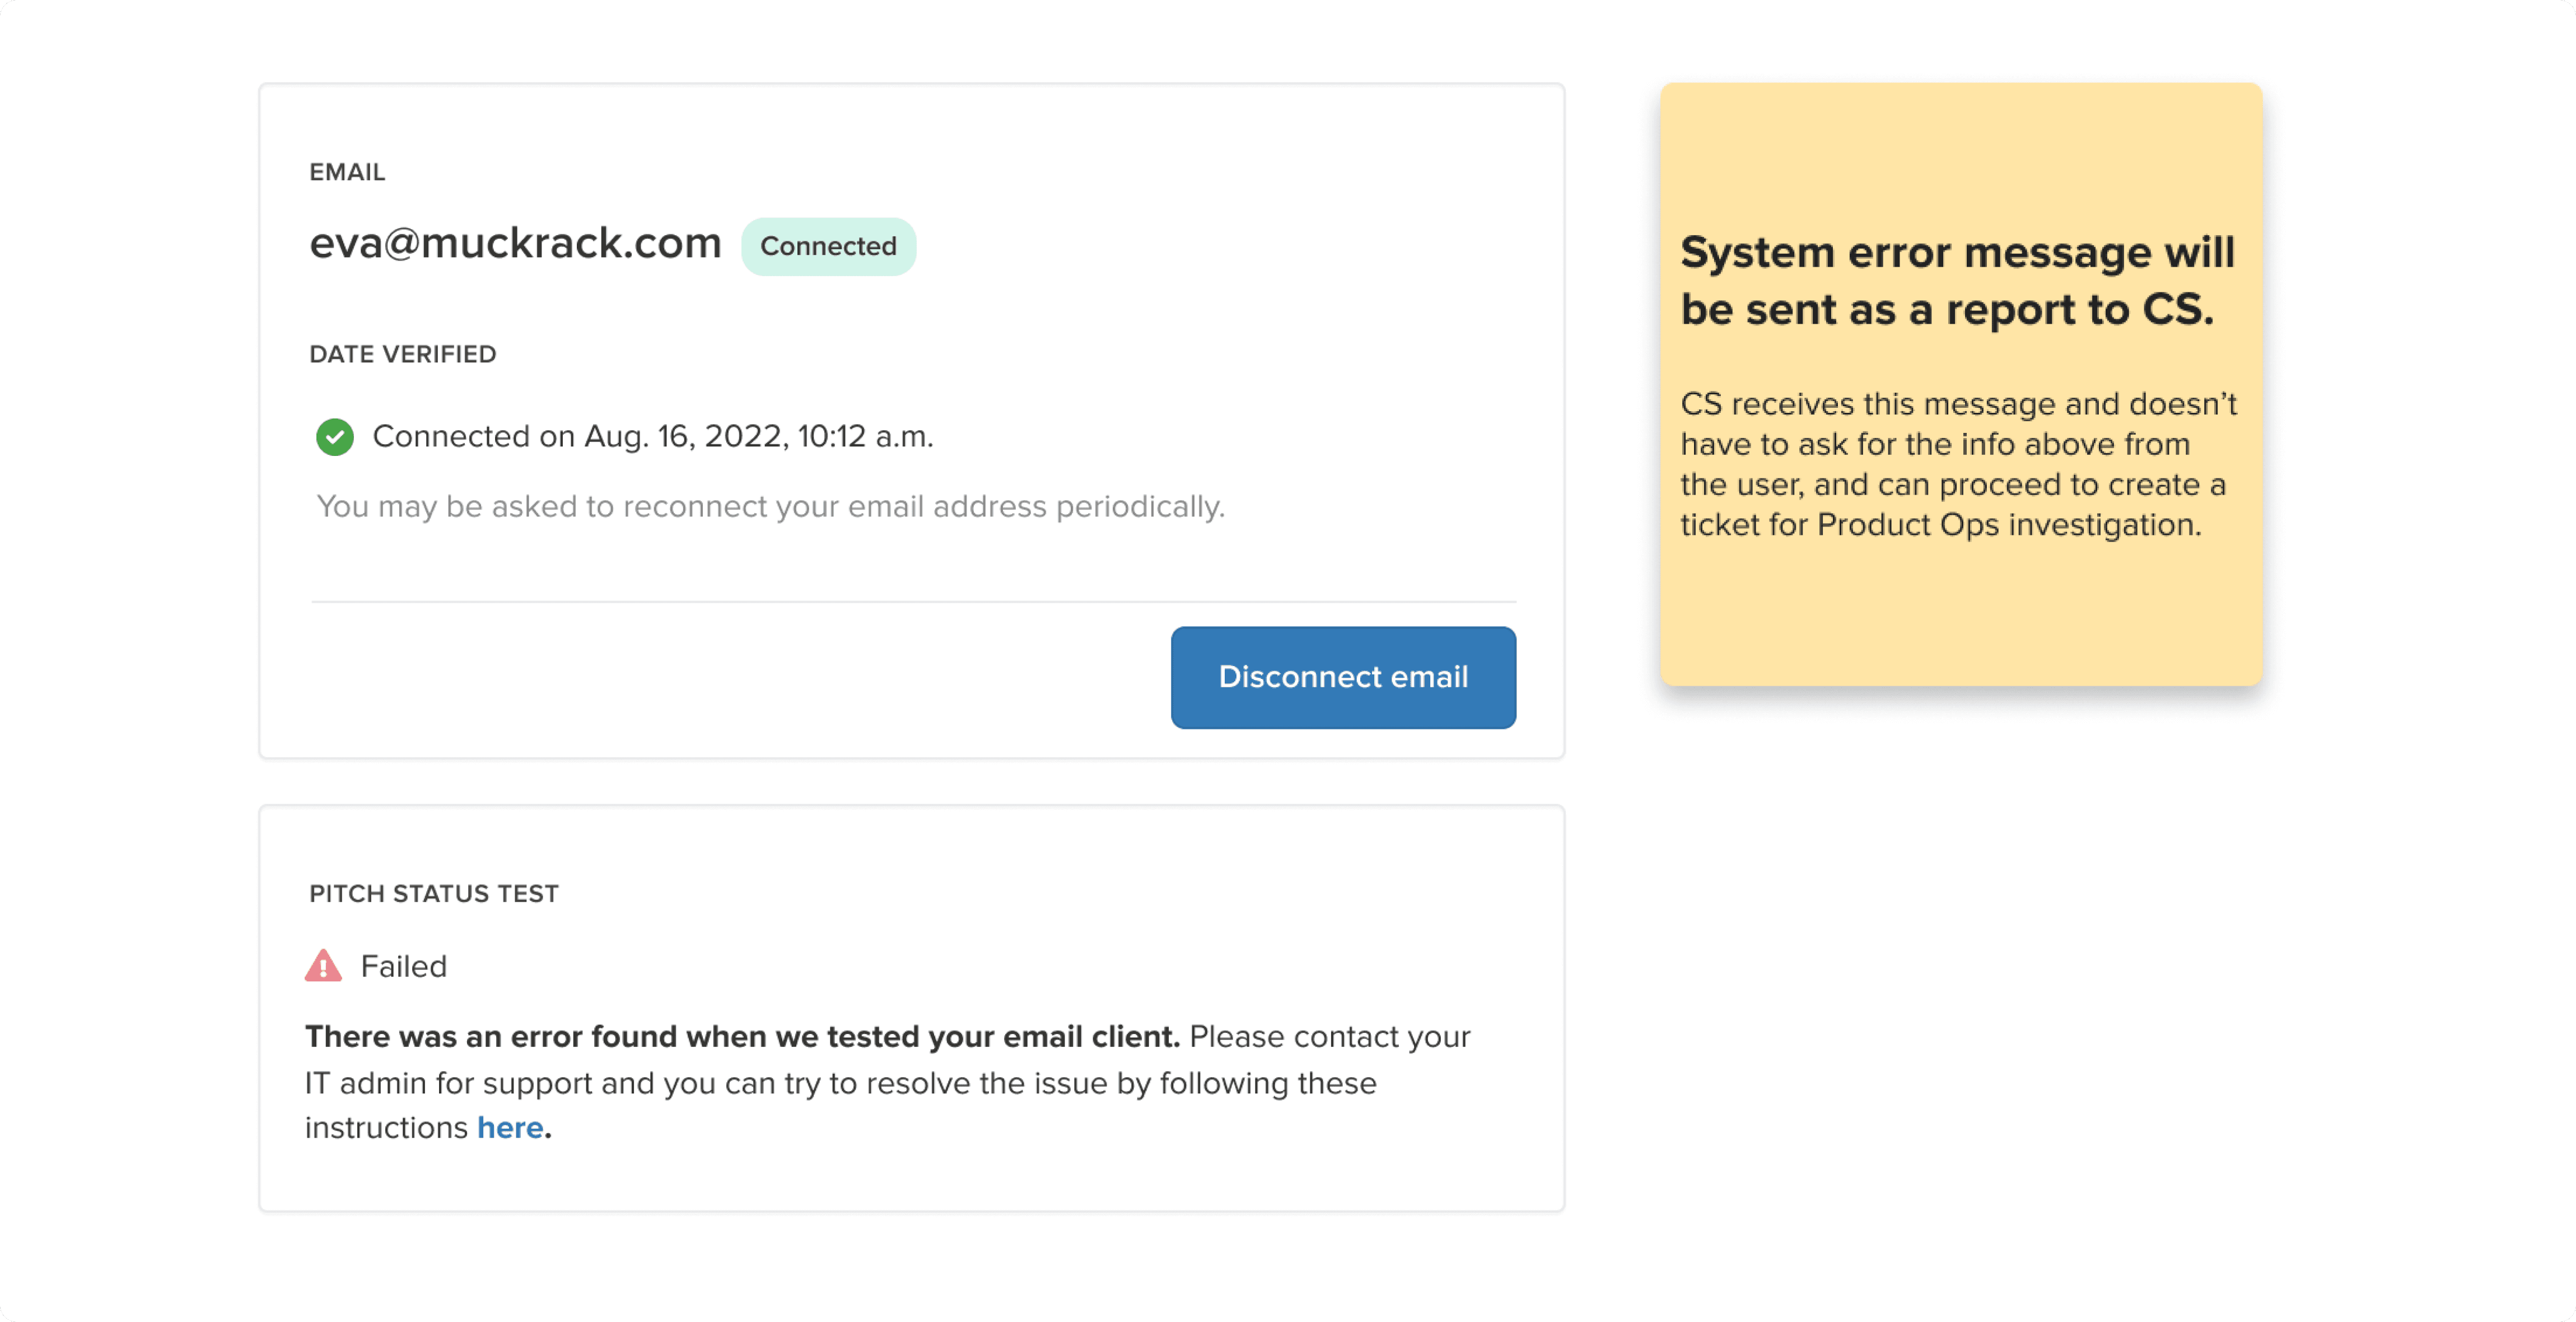The height and width of the screenshot is (1322, 2576).
Task: Click the bold email client error message
Action: click(742, 1036)
